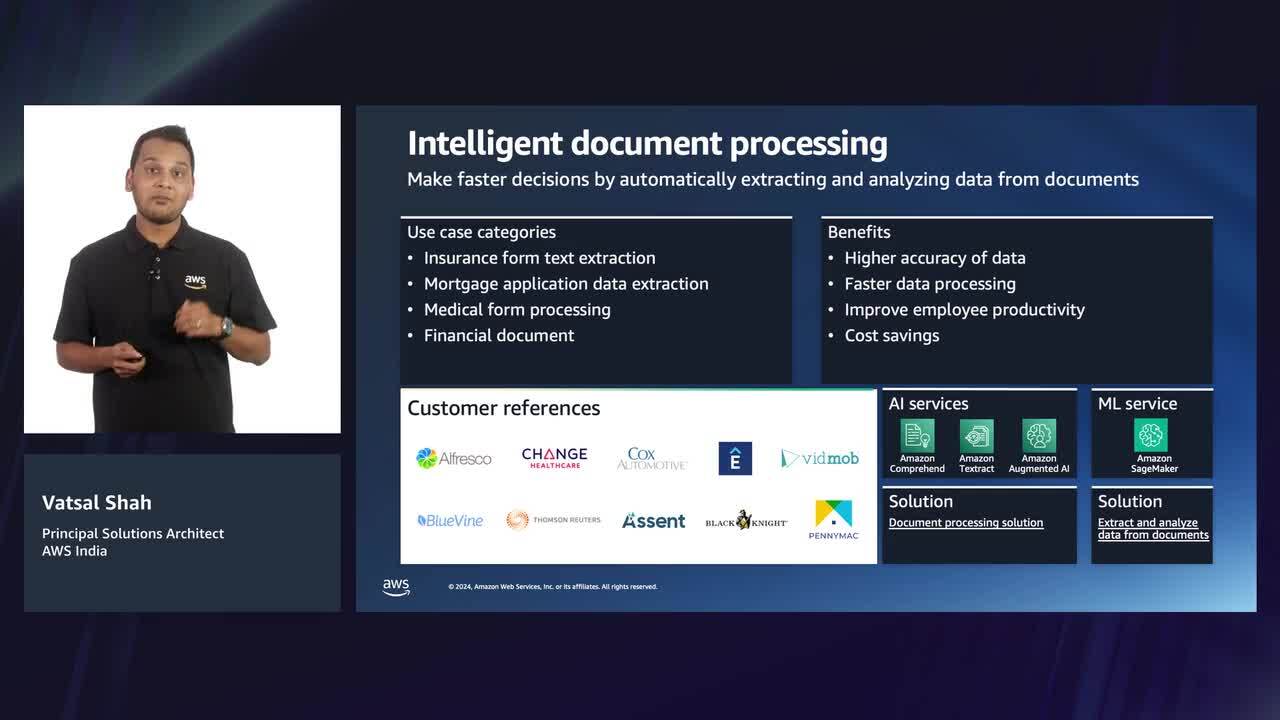This screenshot has height=720, width=1280.
Task: Click the Customer references heading
Action: pos(504,408)
